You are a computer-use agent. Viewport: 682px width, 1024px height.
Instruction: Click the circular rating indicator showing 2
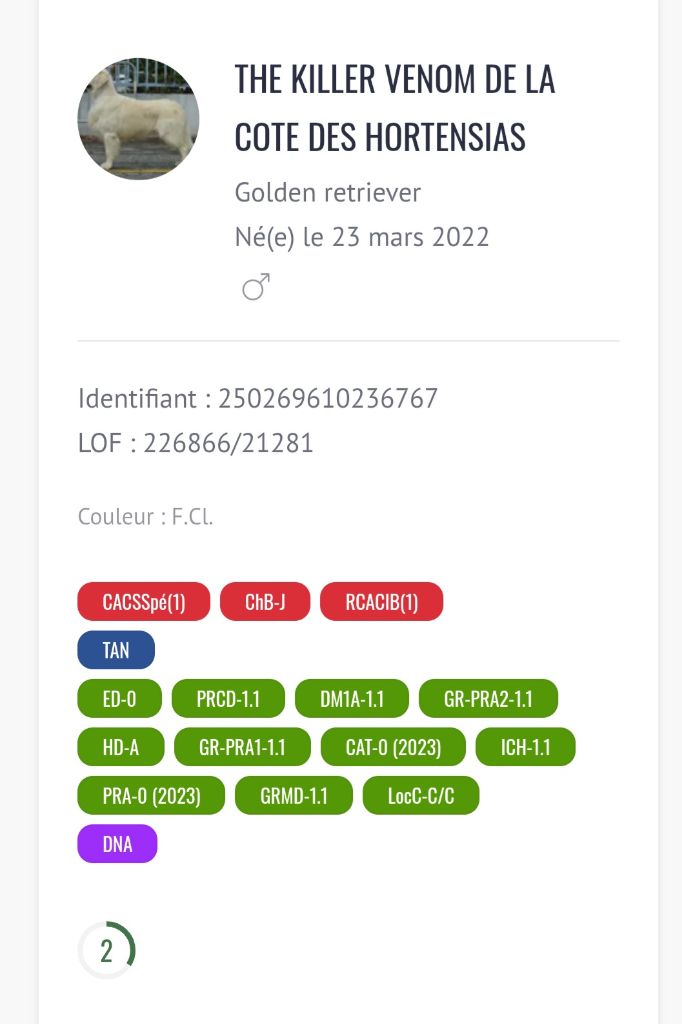(106, 950)
